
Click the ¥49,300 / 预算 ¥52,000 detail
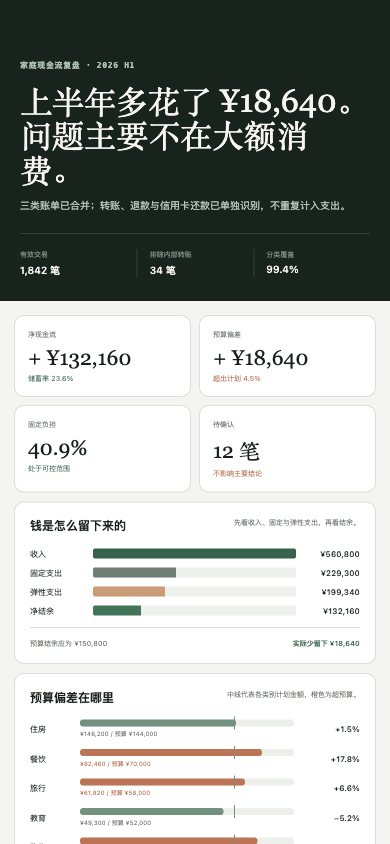pos(115,822)
